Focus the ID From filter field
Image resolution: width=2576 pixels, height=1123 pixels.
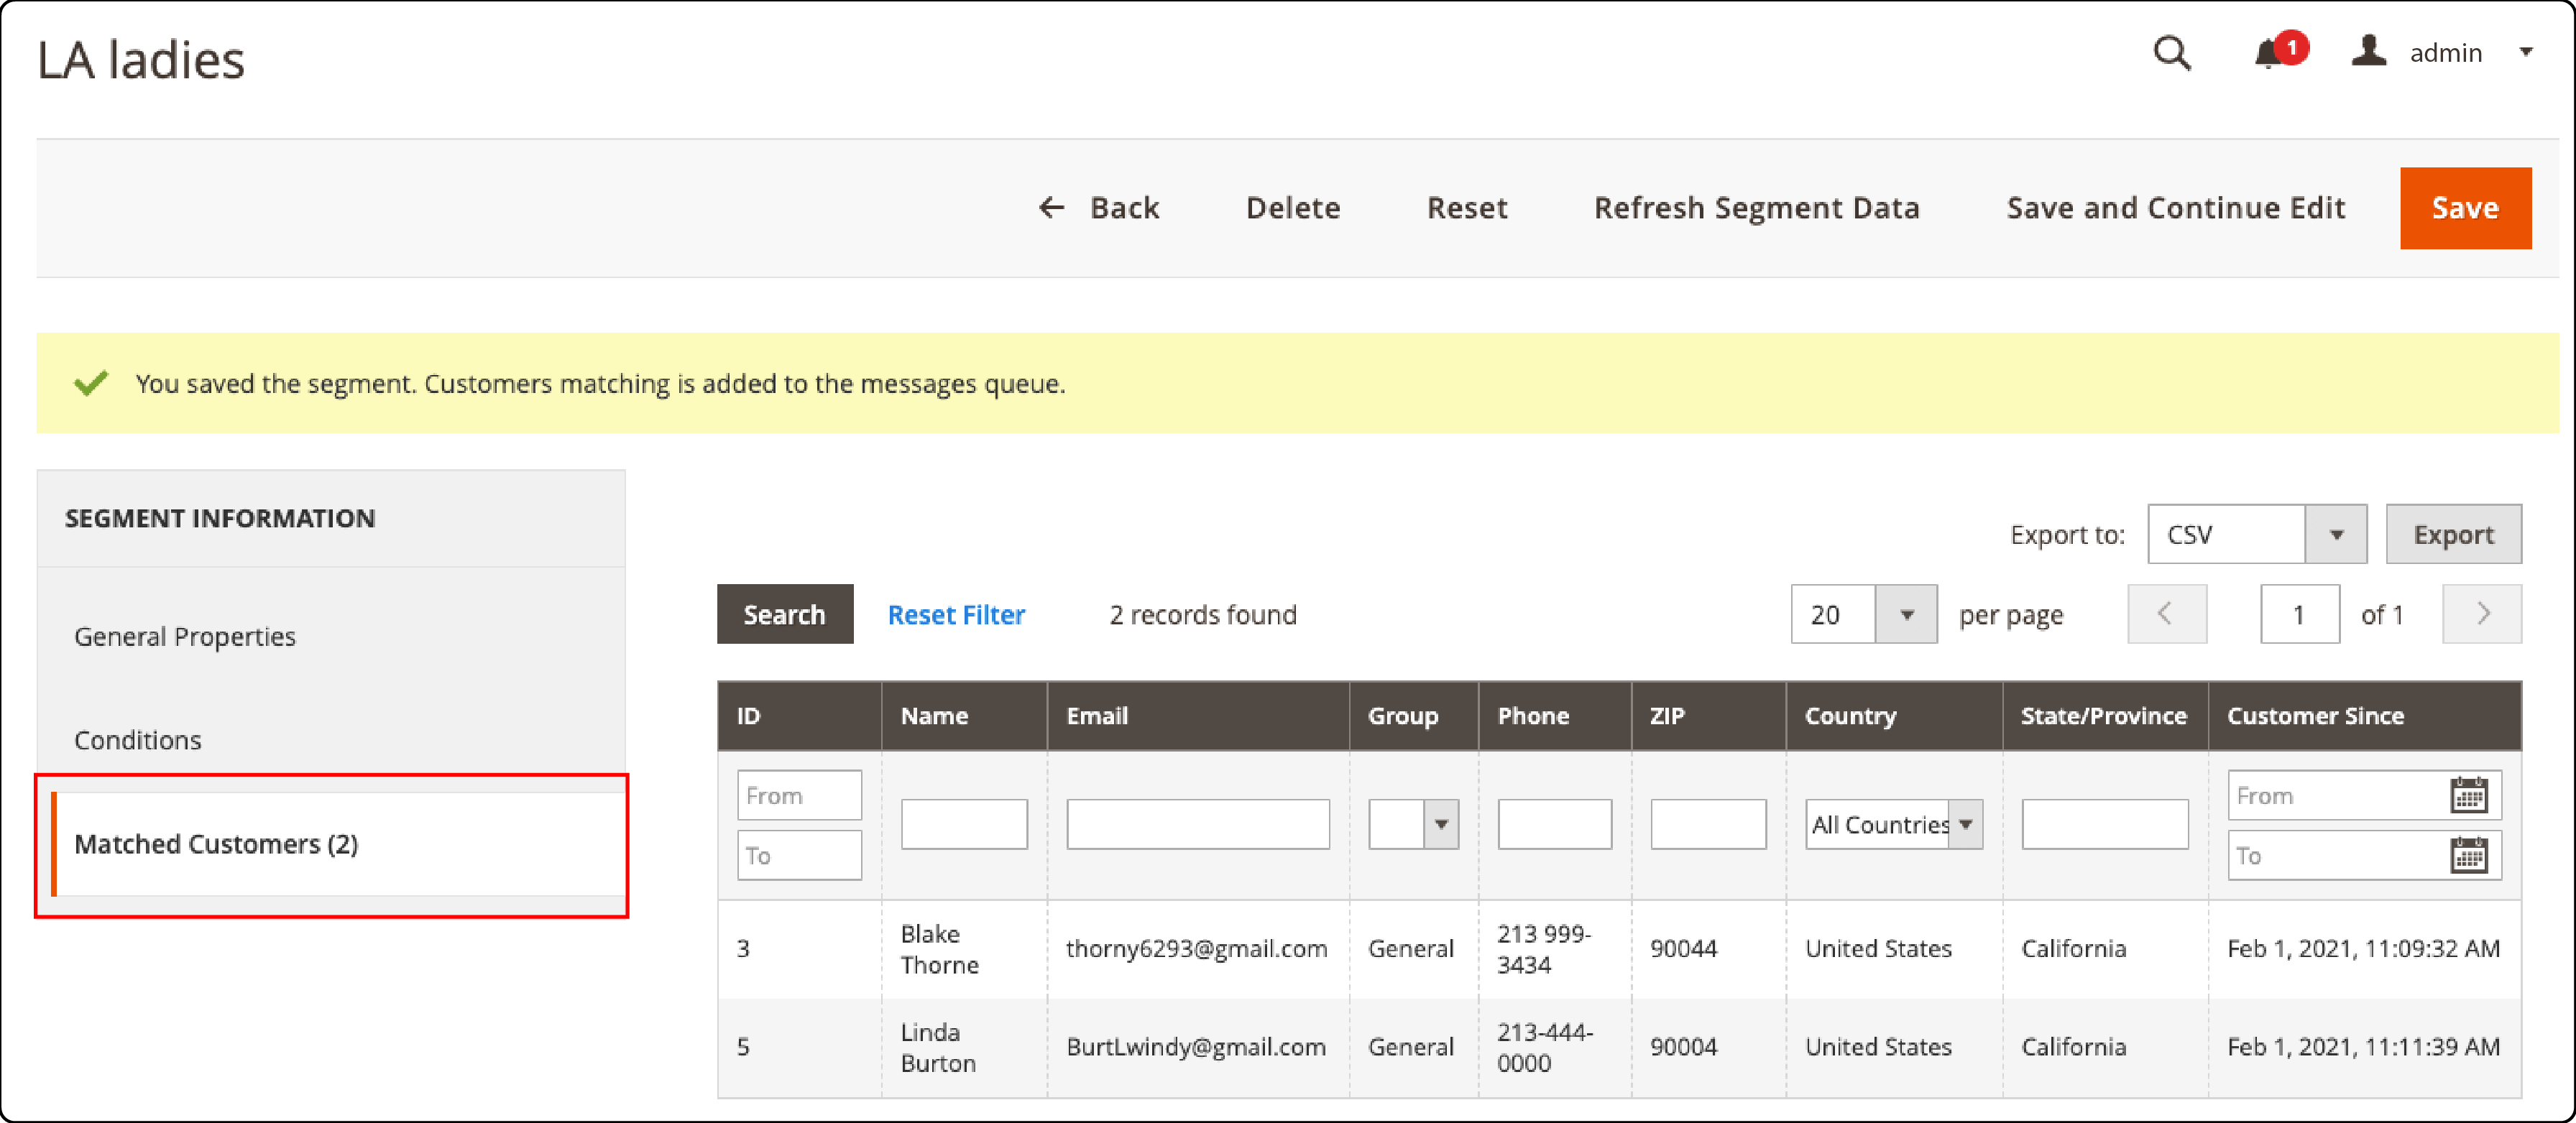799,796
